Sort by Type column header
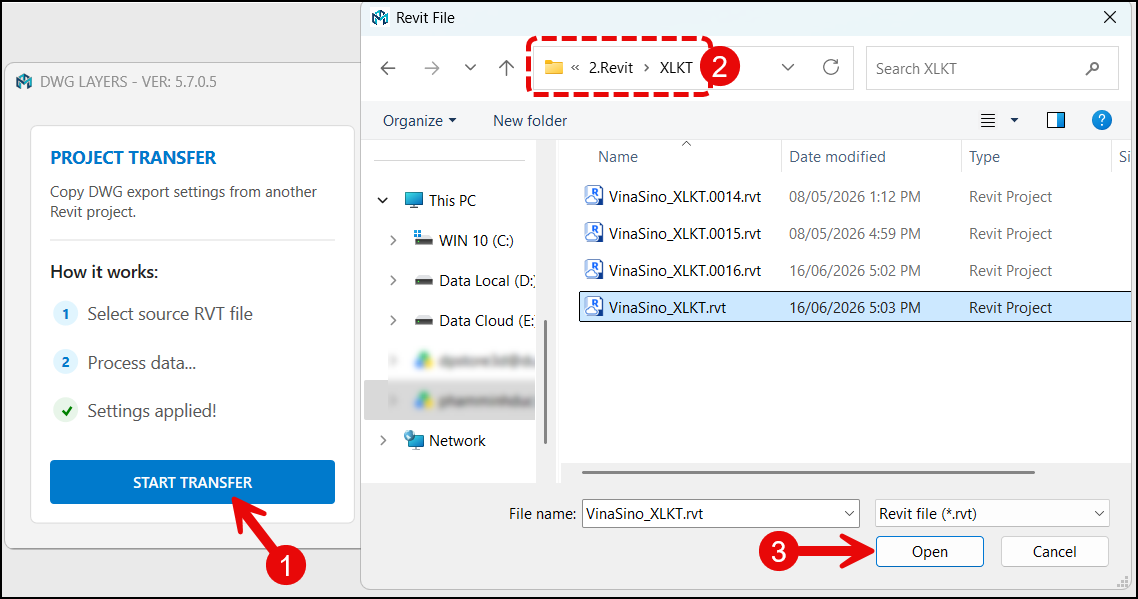 pyautogui.click(x=984, y=157)
